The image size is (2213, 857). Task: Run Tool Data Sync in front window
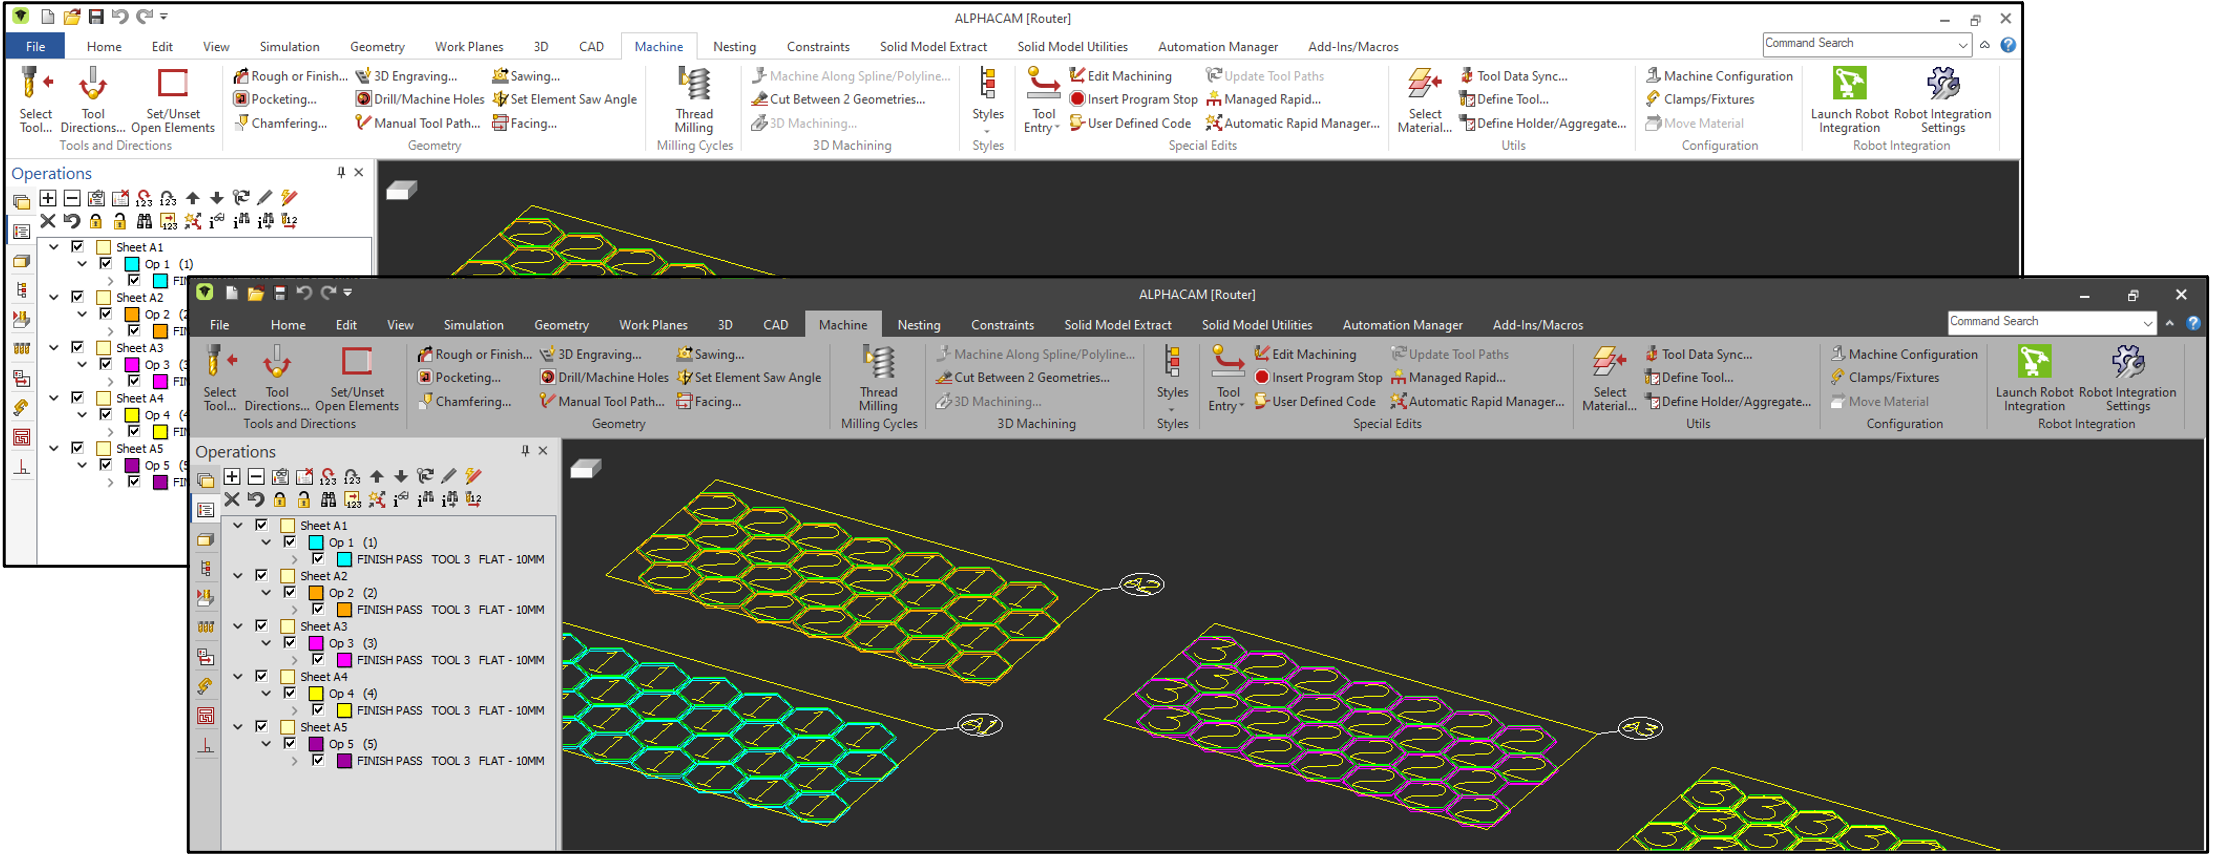[1698, 354]
